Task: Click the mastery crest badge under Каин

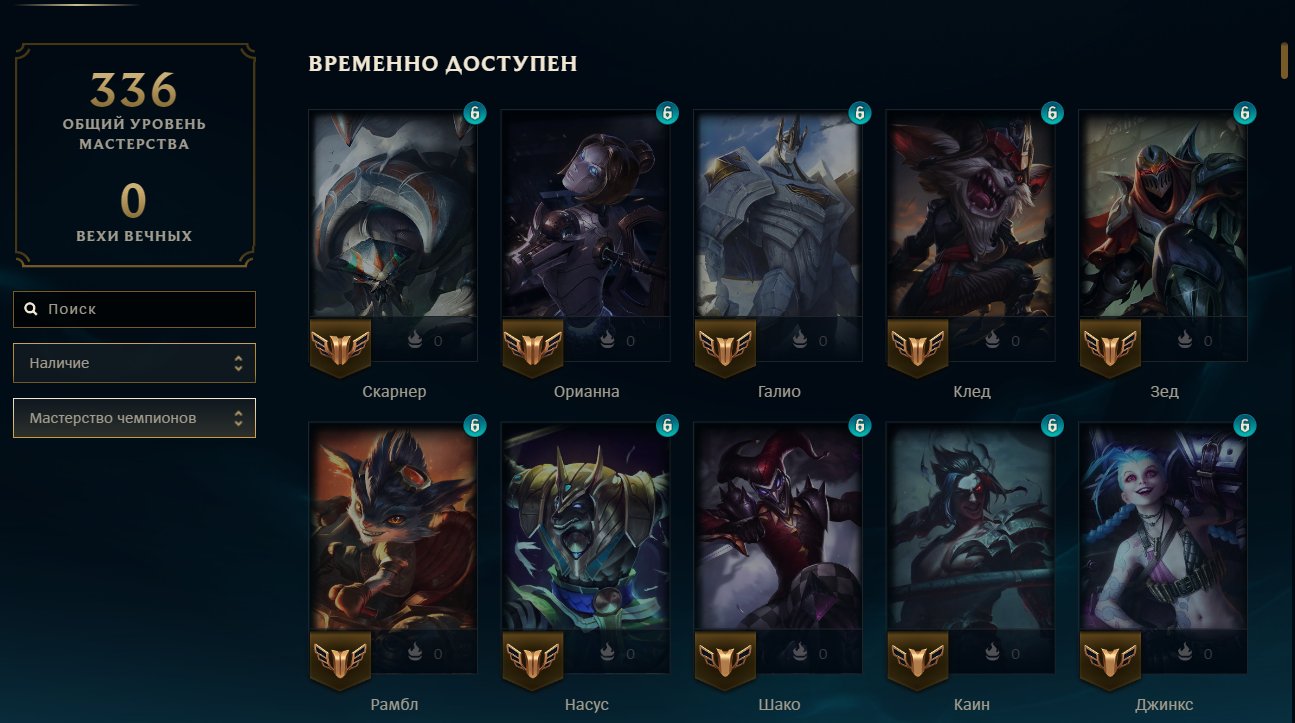Action: 918,660
